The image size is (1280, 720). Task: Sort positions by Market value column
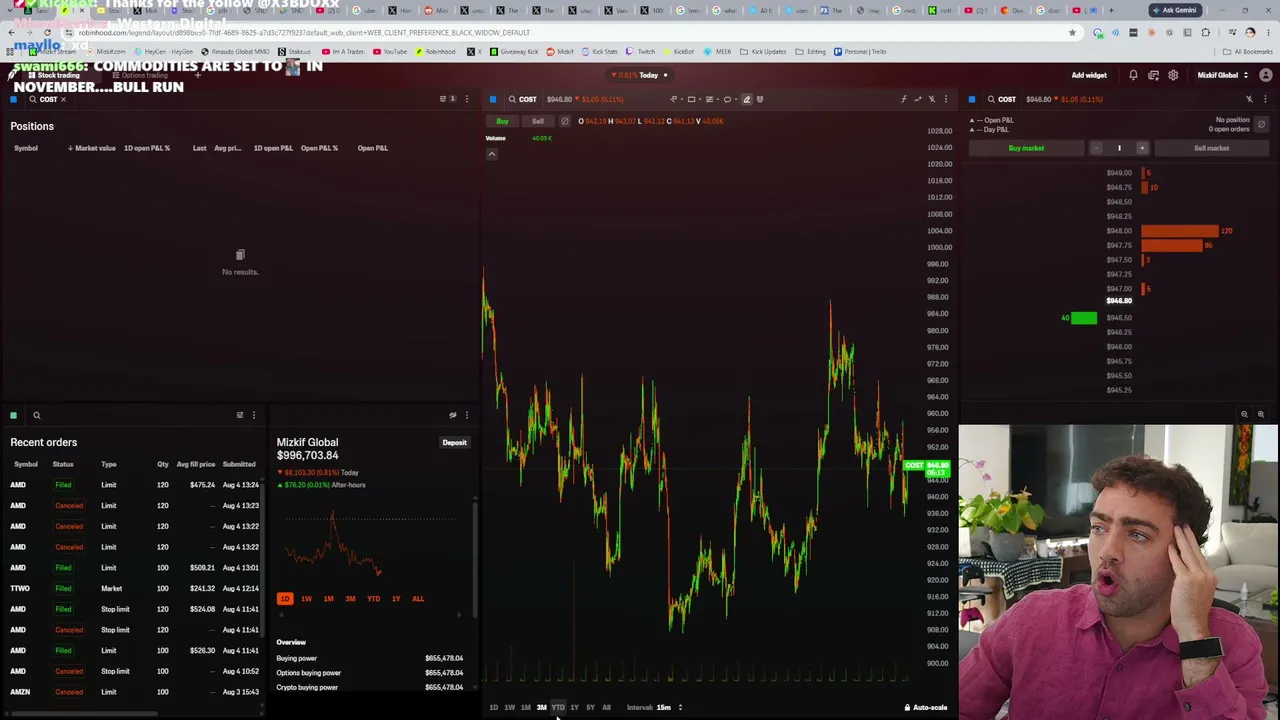pos(92,148)
